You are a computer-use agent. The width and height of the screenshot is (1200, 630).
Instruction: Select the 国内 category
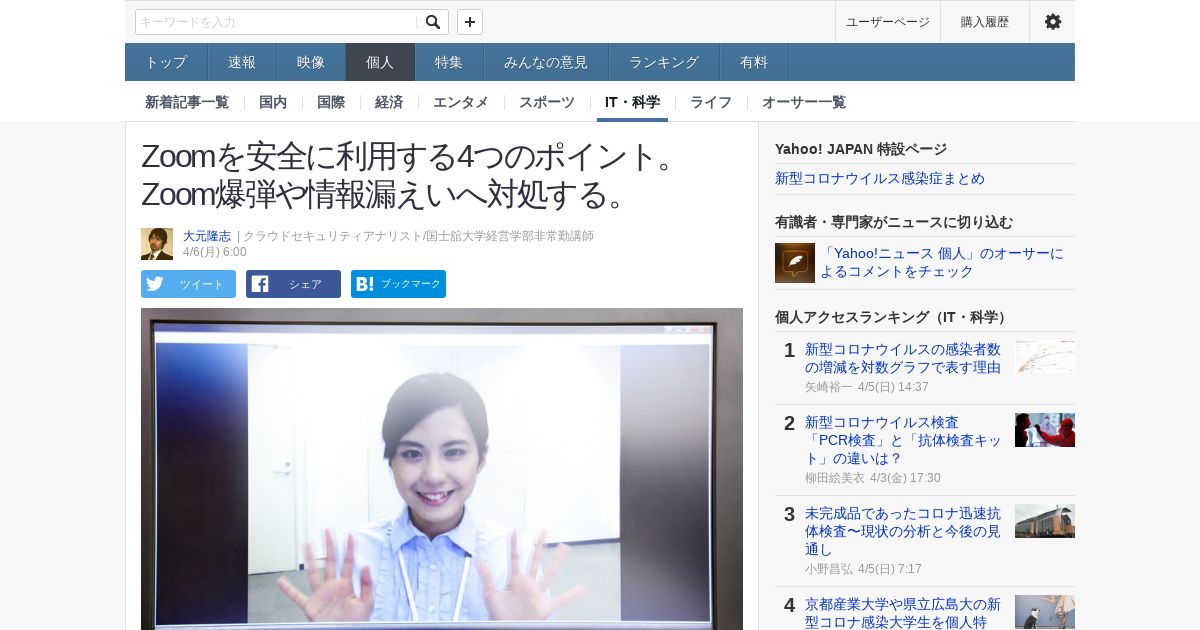(x=273, y=102)
